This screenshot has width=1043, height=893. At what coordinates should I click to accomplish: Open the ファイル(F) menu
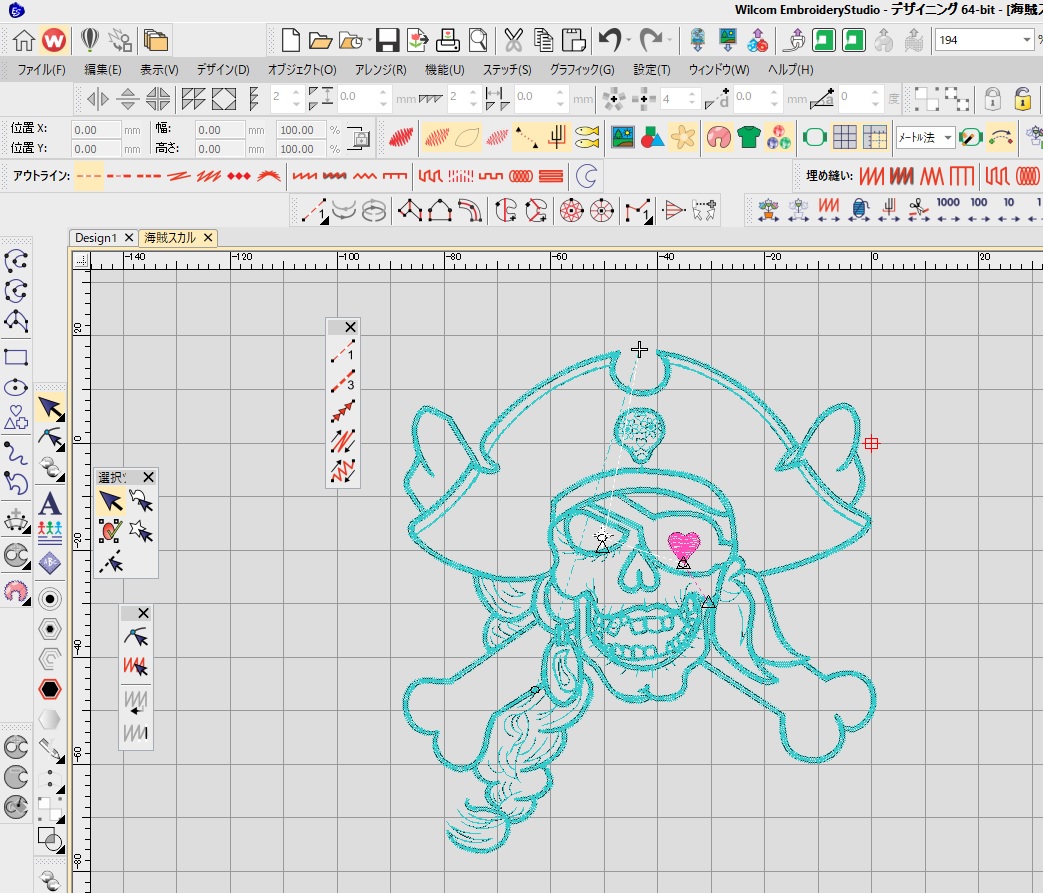[41, 70]
